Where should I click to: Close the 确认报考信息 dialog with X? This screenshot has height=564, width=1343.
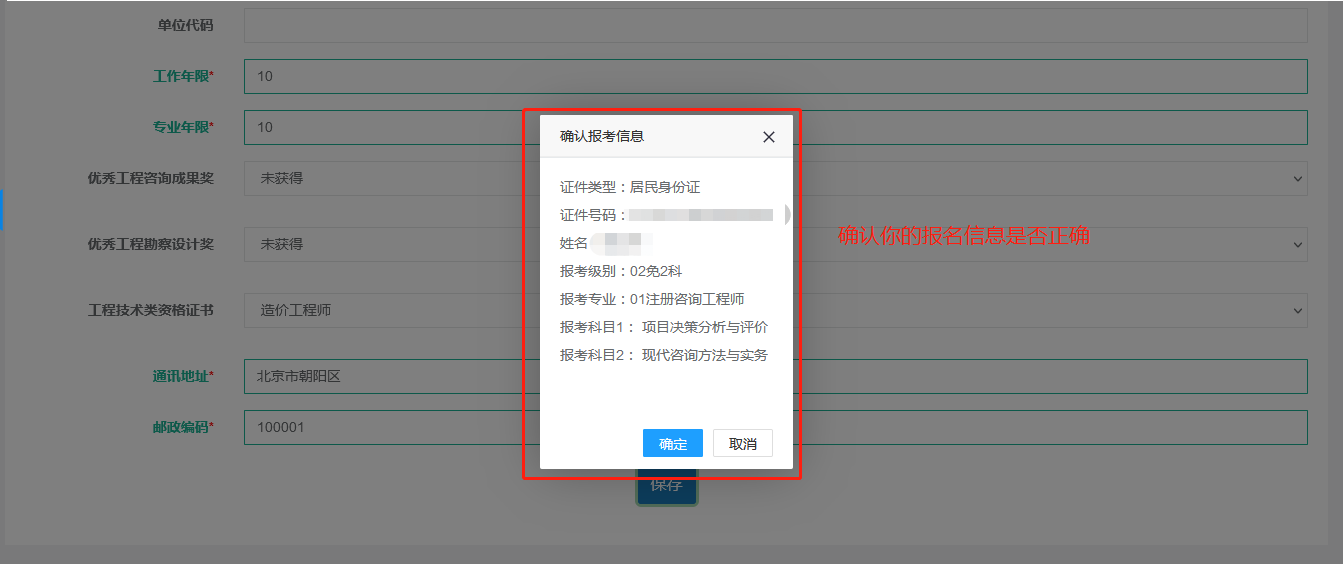(768, 137)
